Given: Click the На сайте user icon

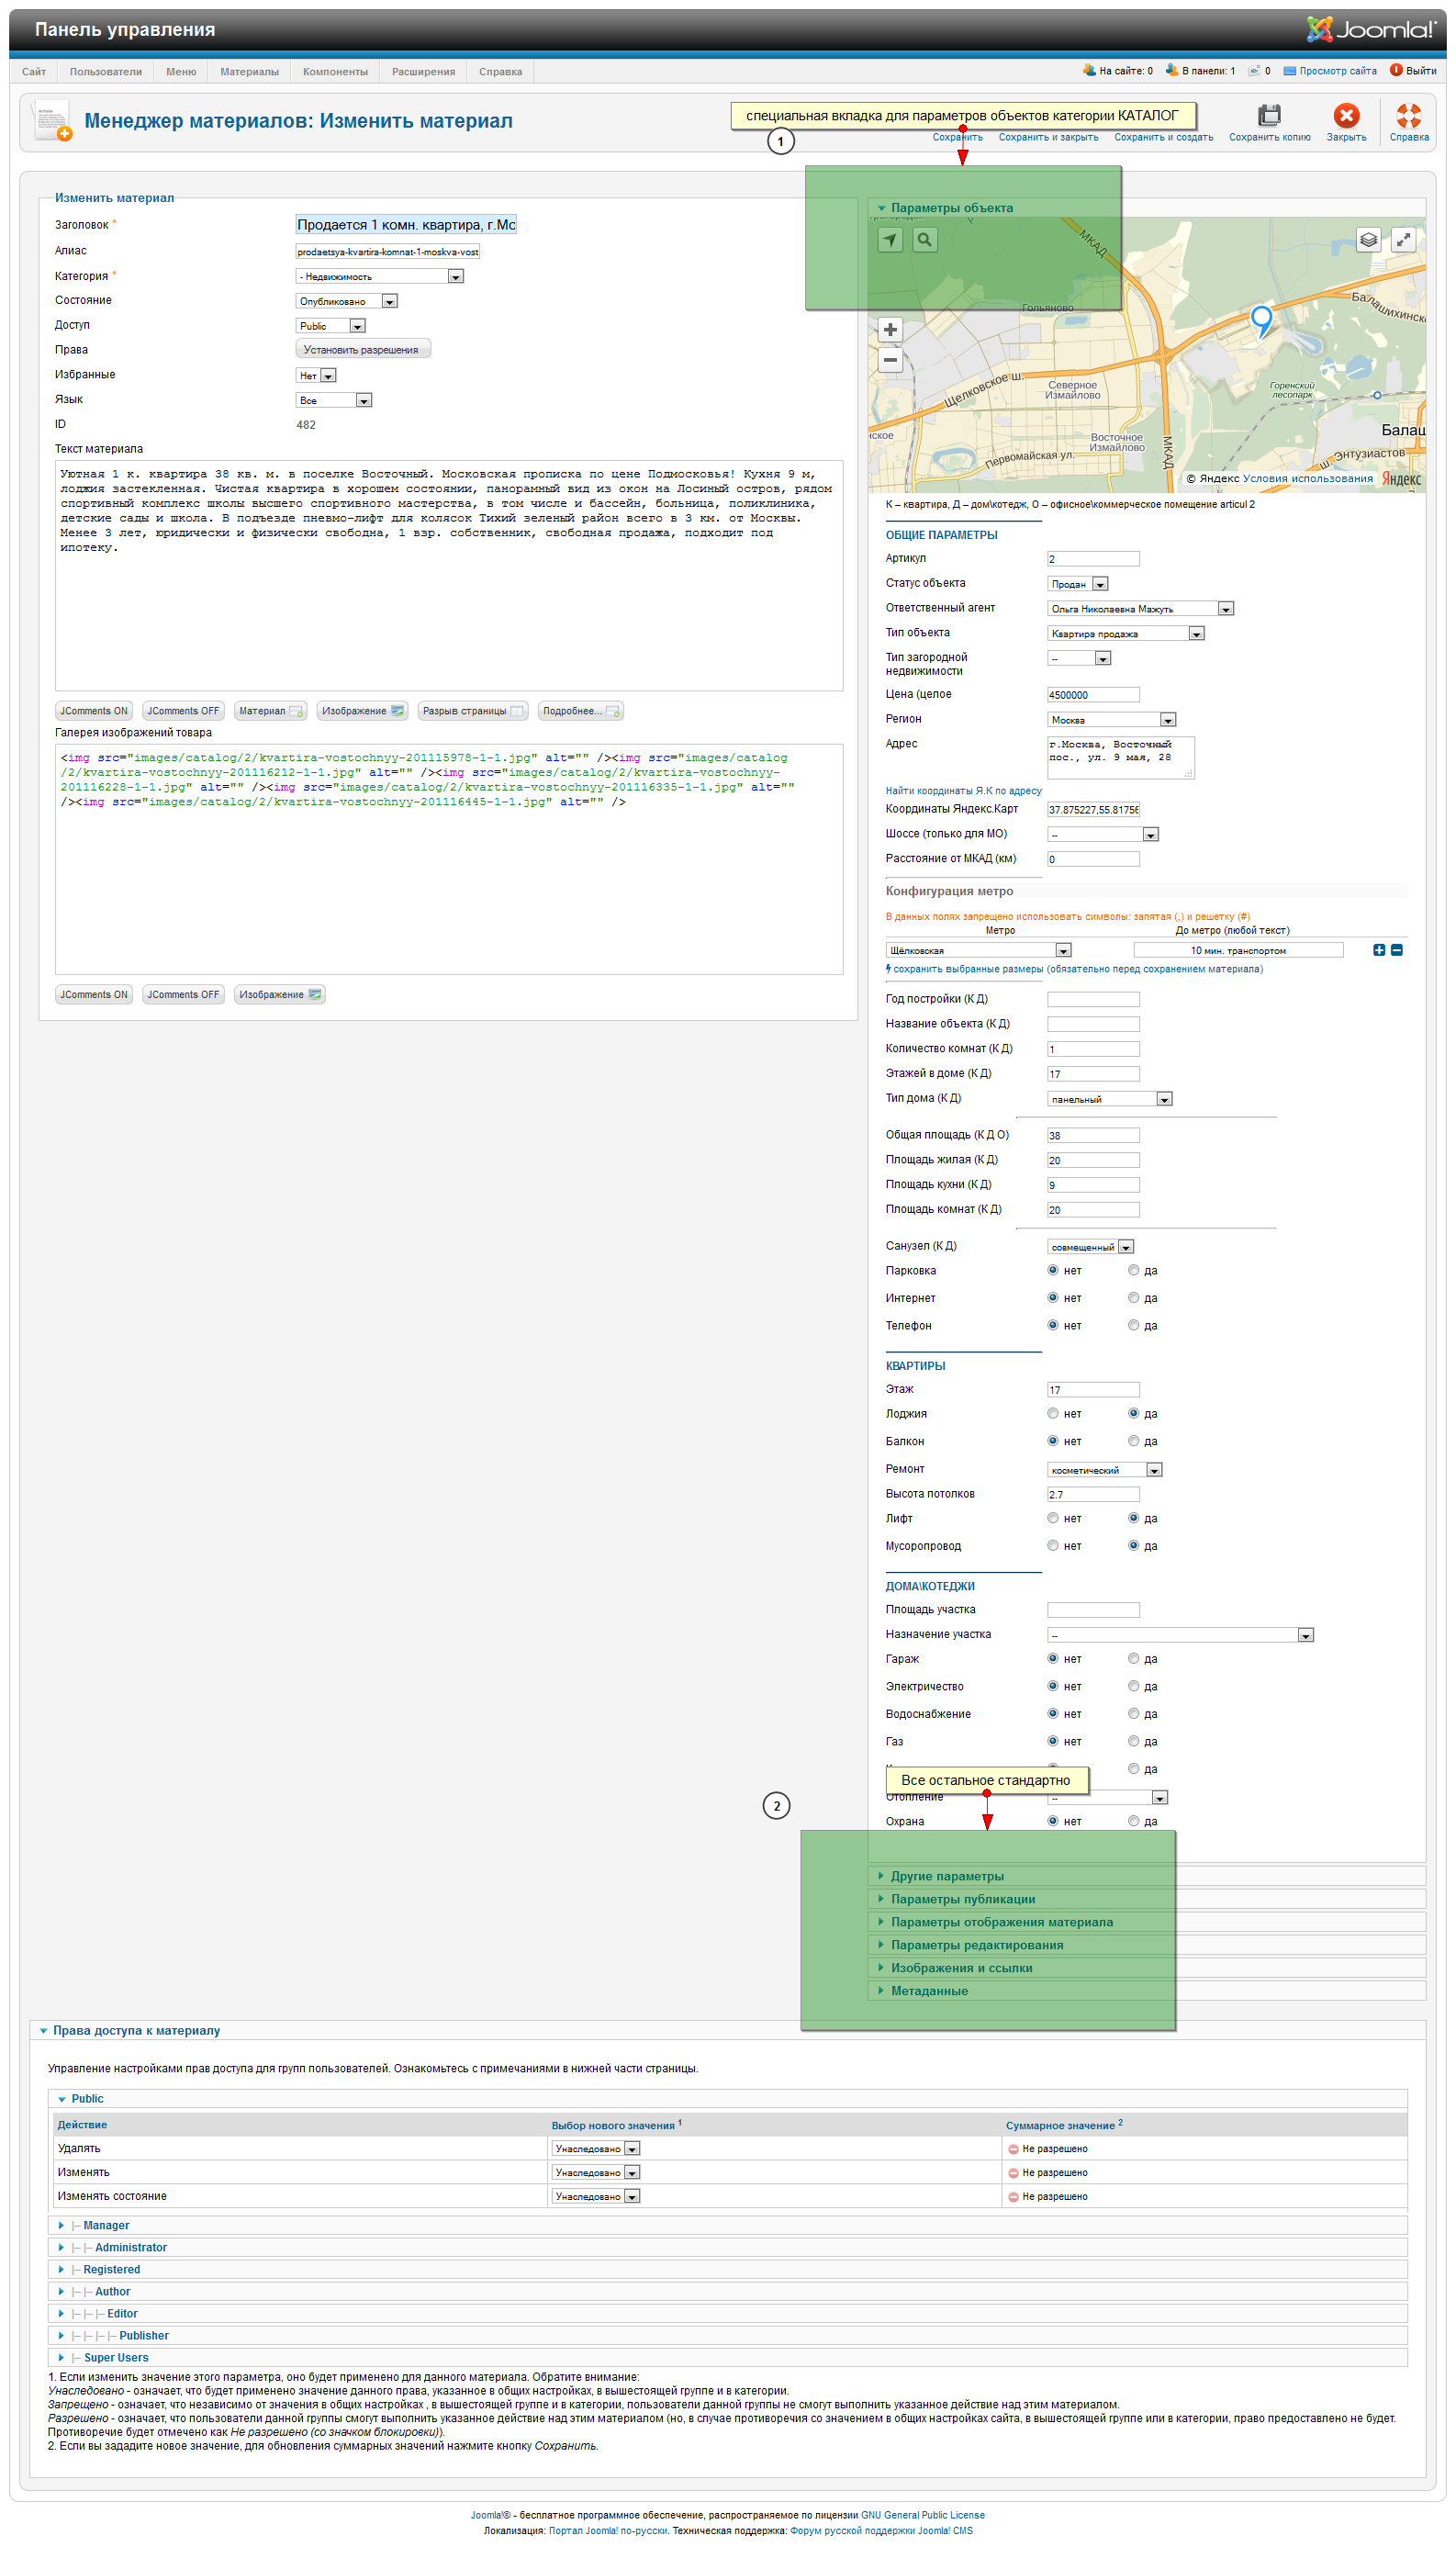Looking at the screenshot, I should pos(1089,70).
